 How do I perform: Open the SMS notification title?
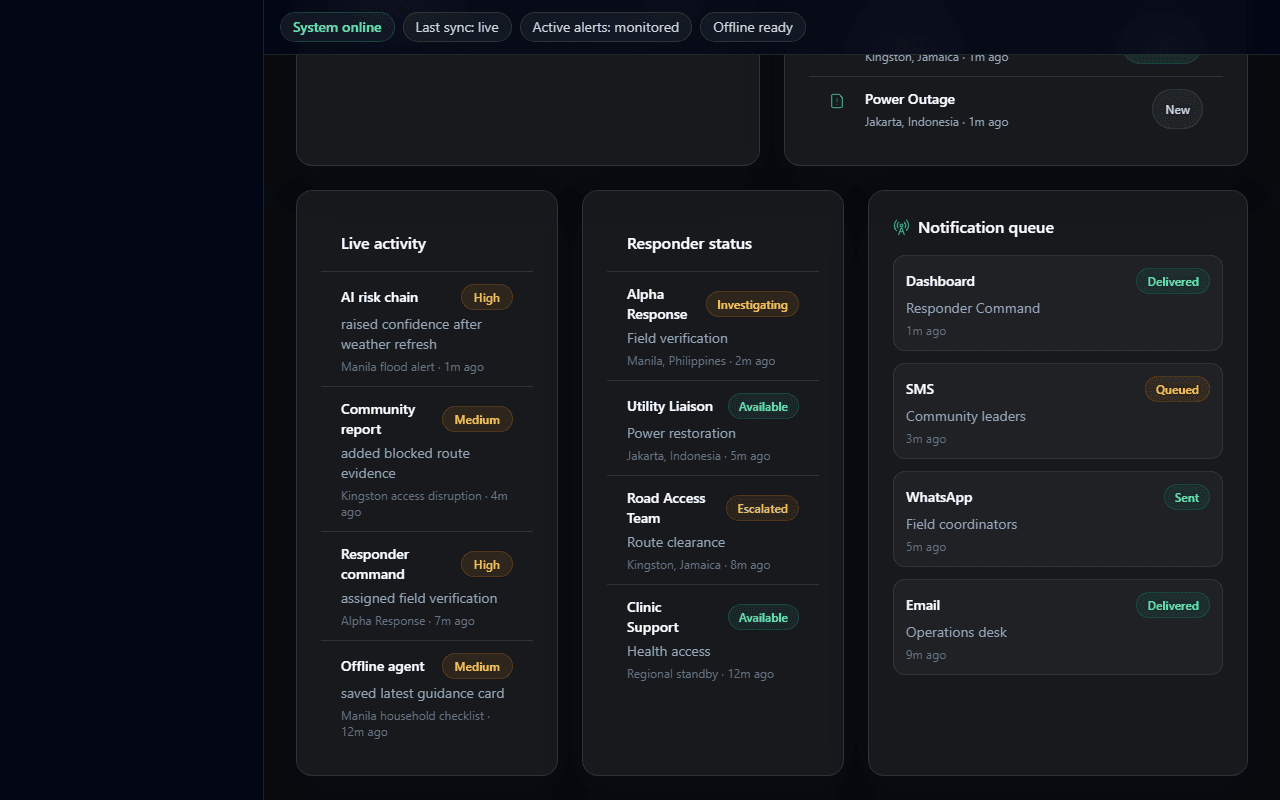click(920, 389)
